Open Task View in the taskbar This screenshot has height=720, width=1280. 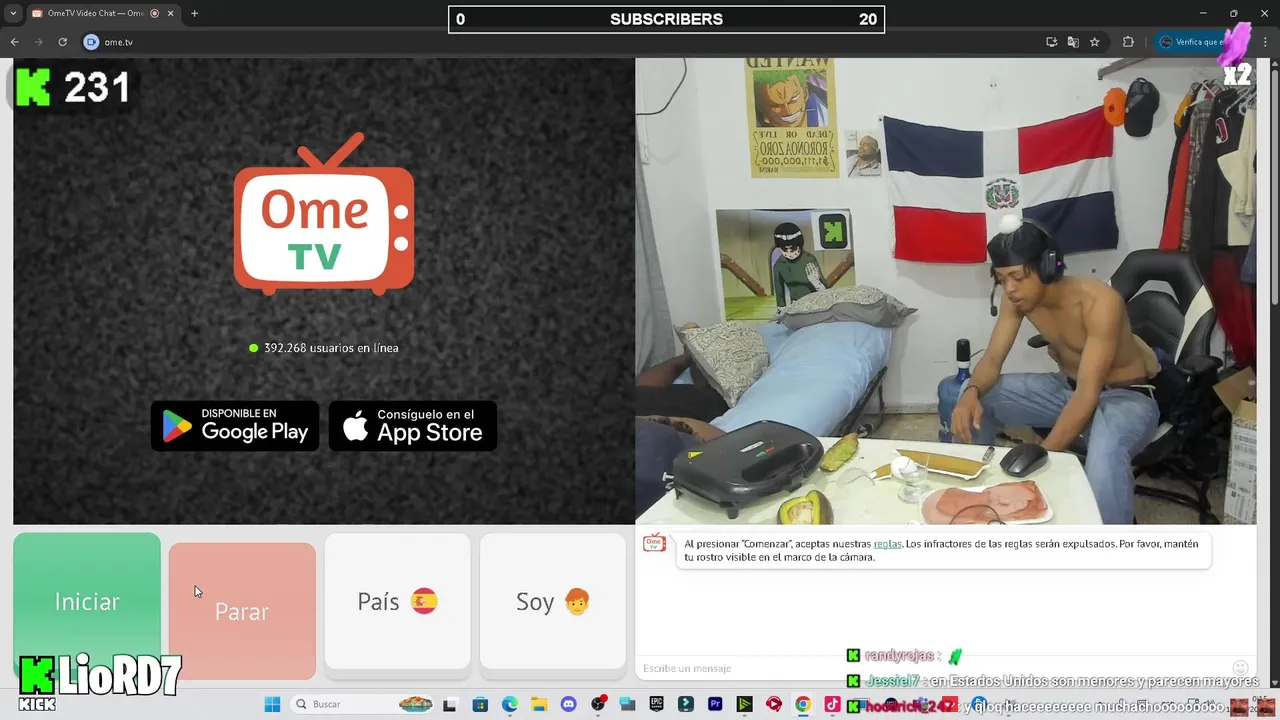(x=450, y=704)
